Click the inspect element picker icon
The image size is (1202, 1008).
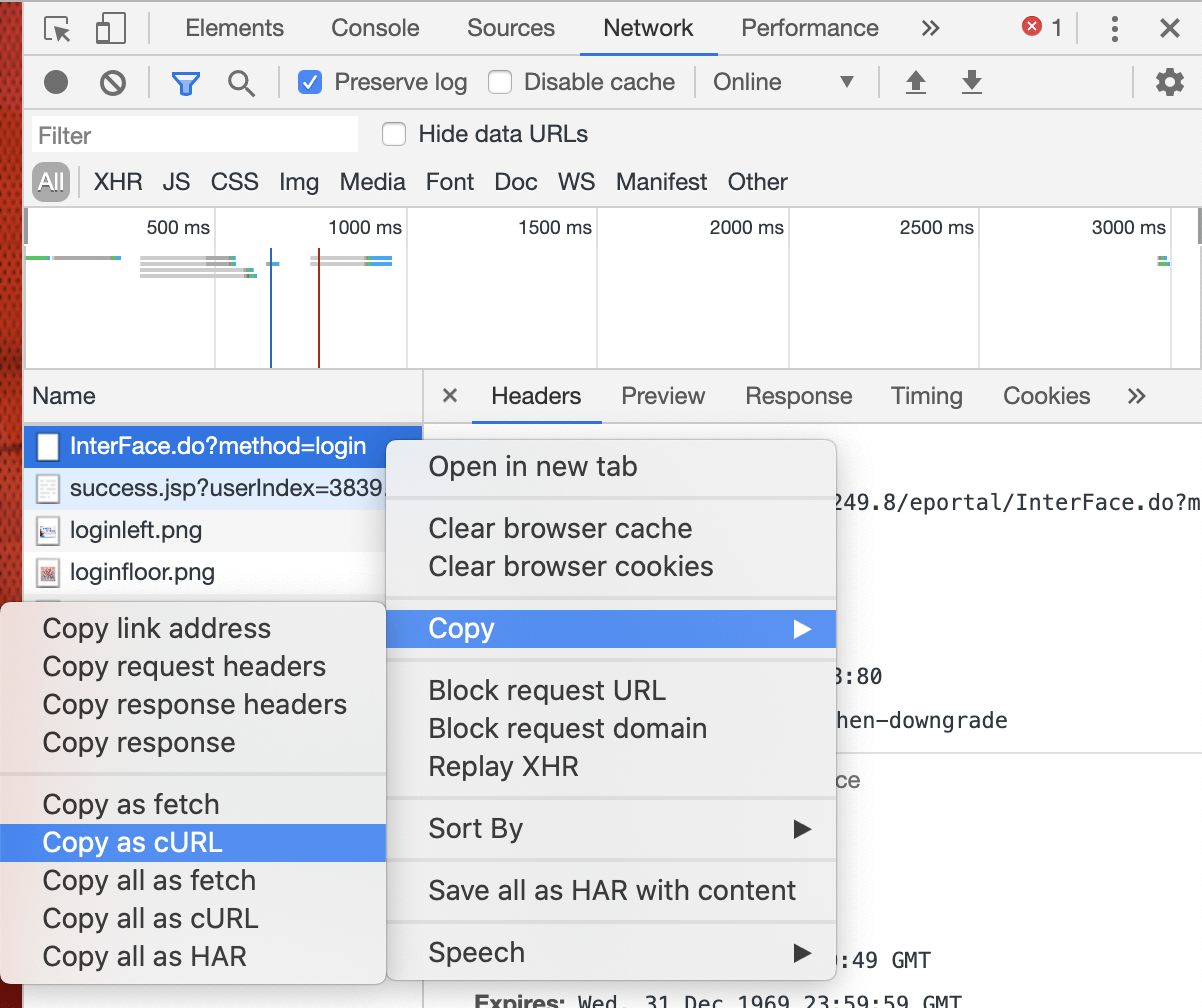pyautogui.click(x=58, y=29)
